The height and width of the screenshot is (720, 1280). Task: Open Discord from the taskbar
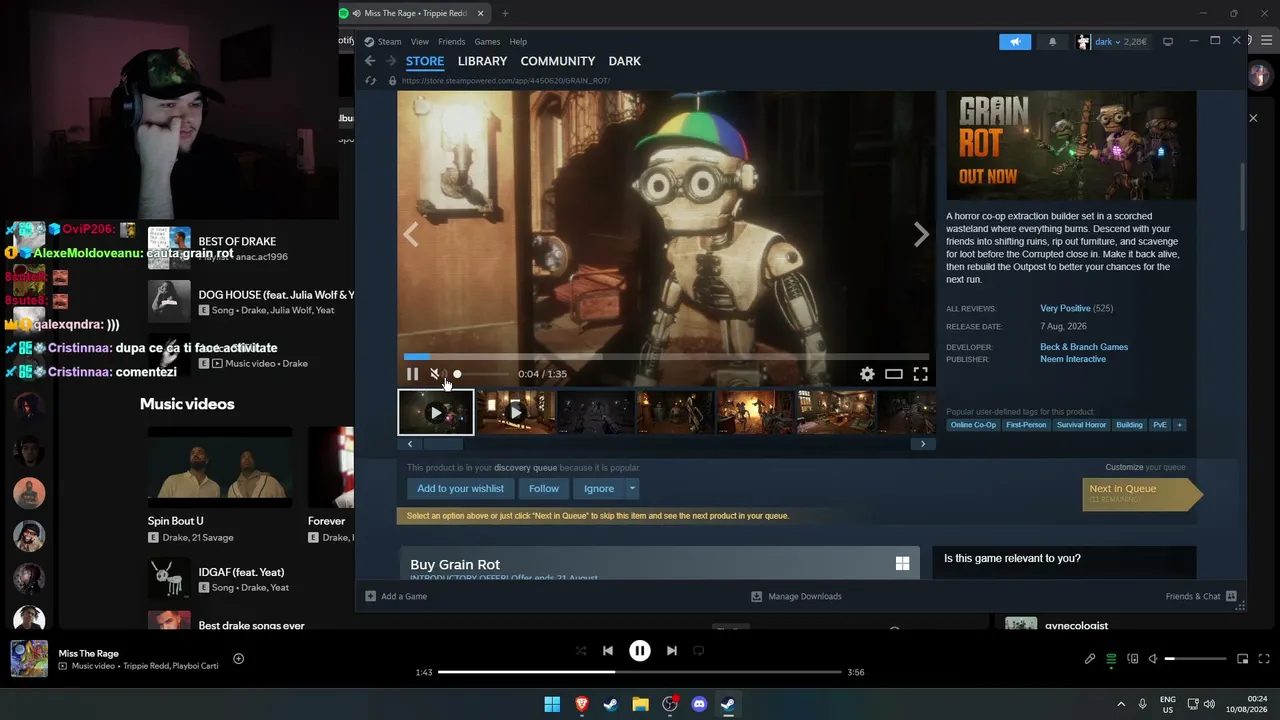(x=699, y=704)
